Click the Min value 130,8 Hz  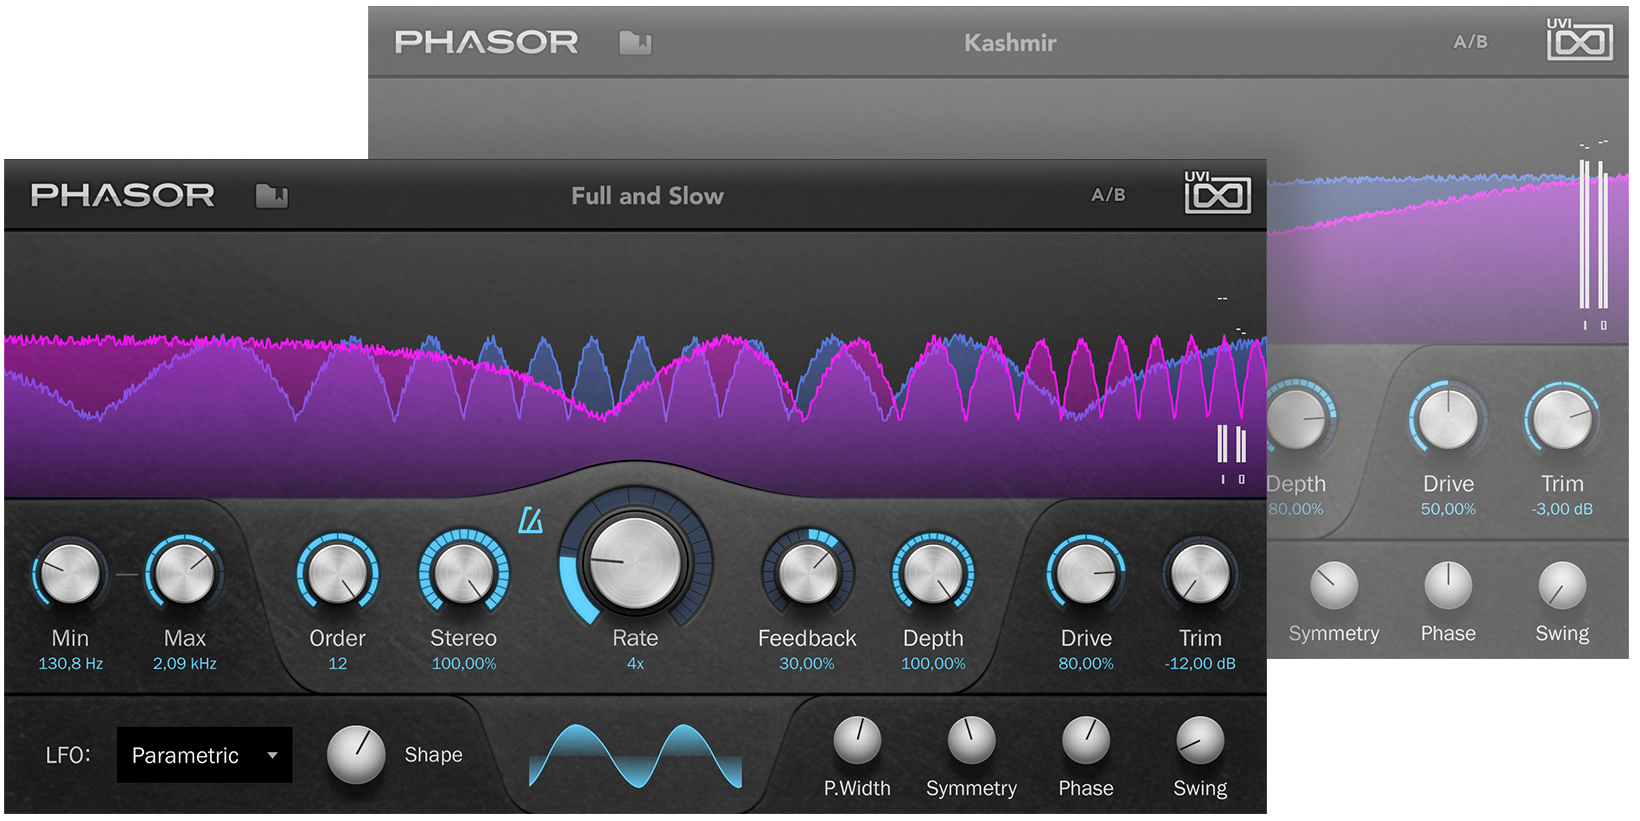(70, 664)
